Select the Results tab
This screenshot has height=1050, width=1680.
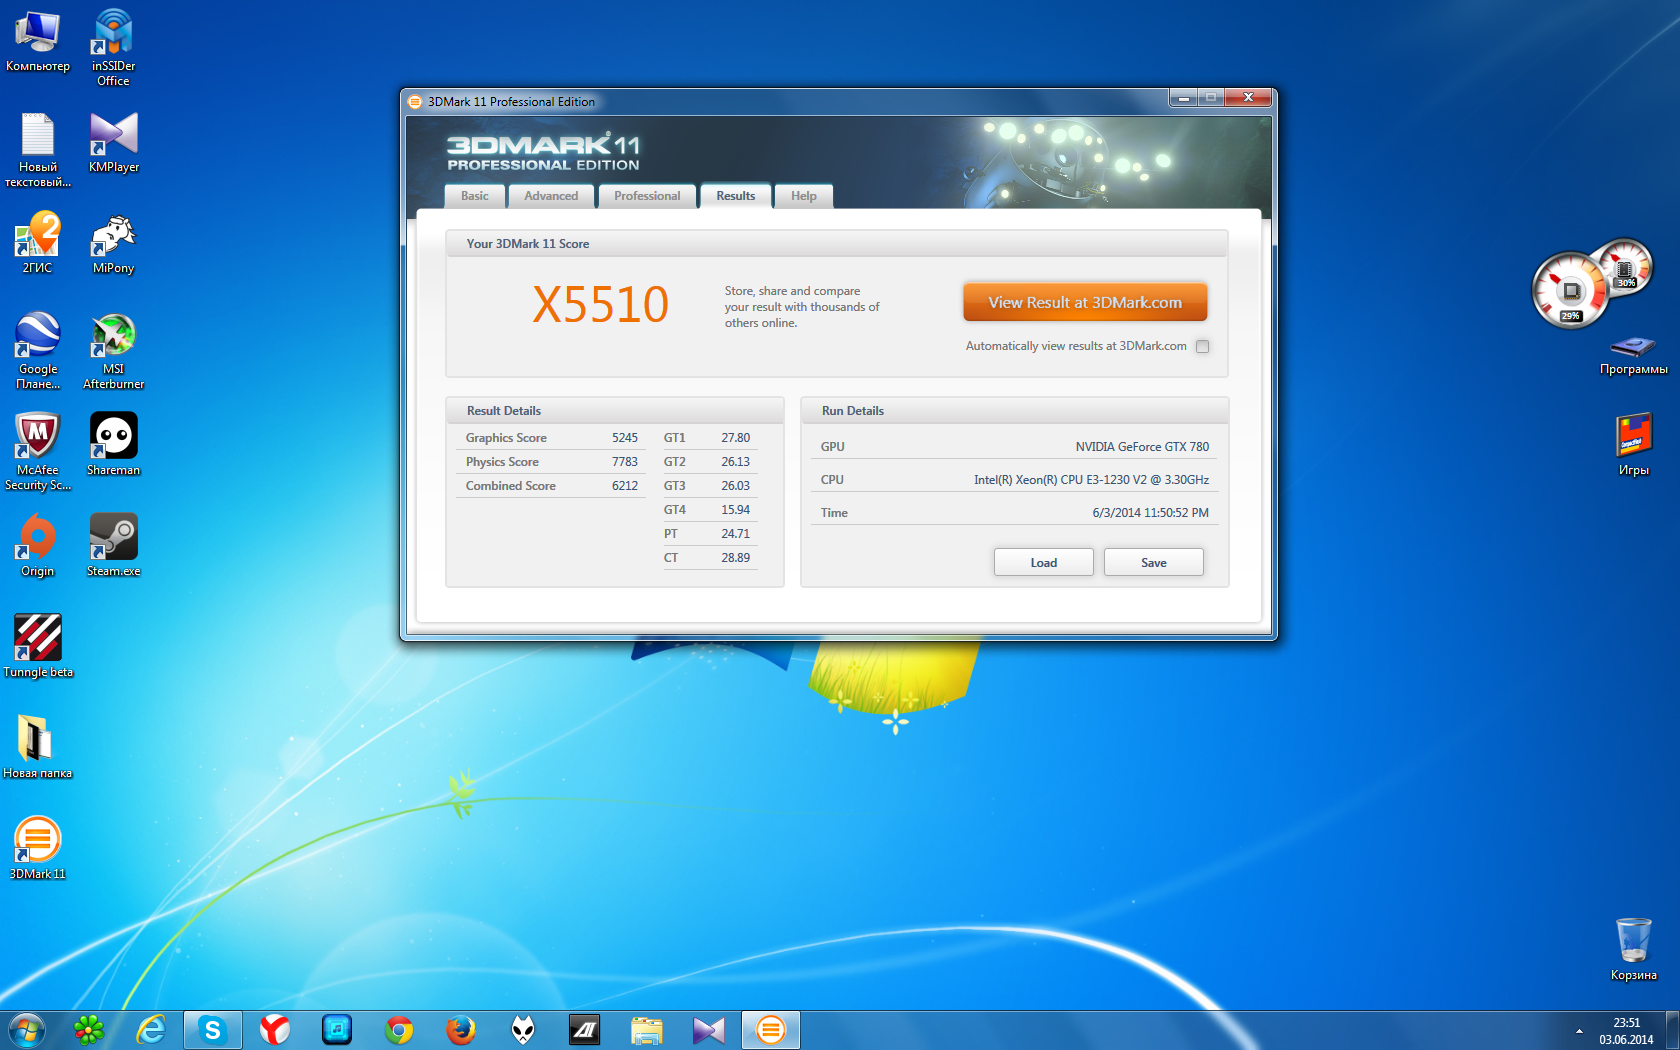click(x=736, y=196)
